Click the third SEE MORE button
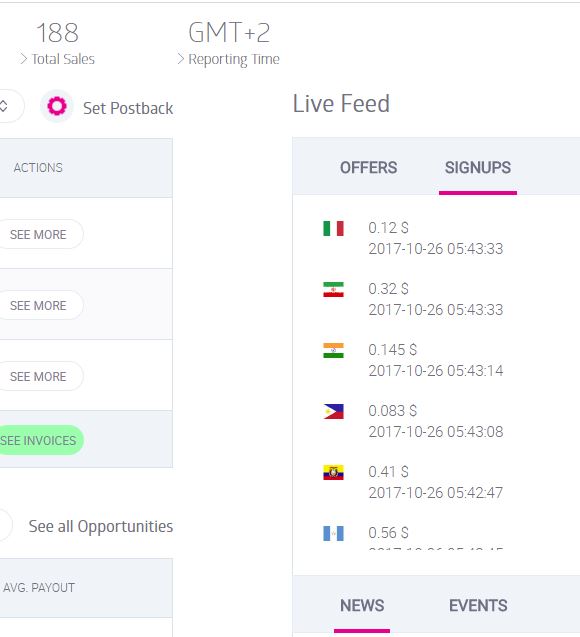This screenshot has width=580, height=637. pos(41,377)
